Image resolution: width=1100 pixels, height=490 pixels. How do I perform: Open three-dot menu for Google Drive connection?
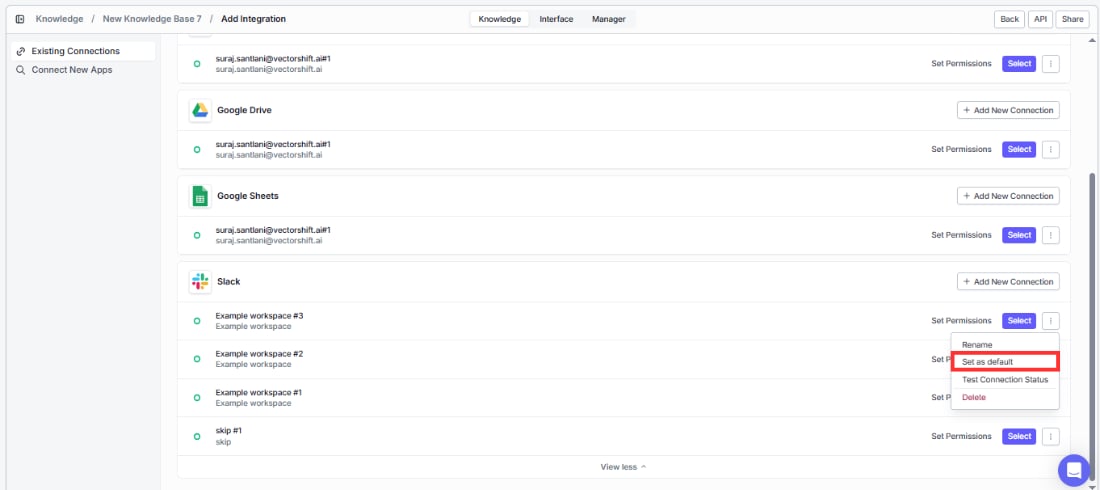1050,150
